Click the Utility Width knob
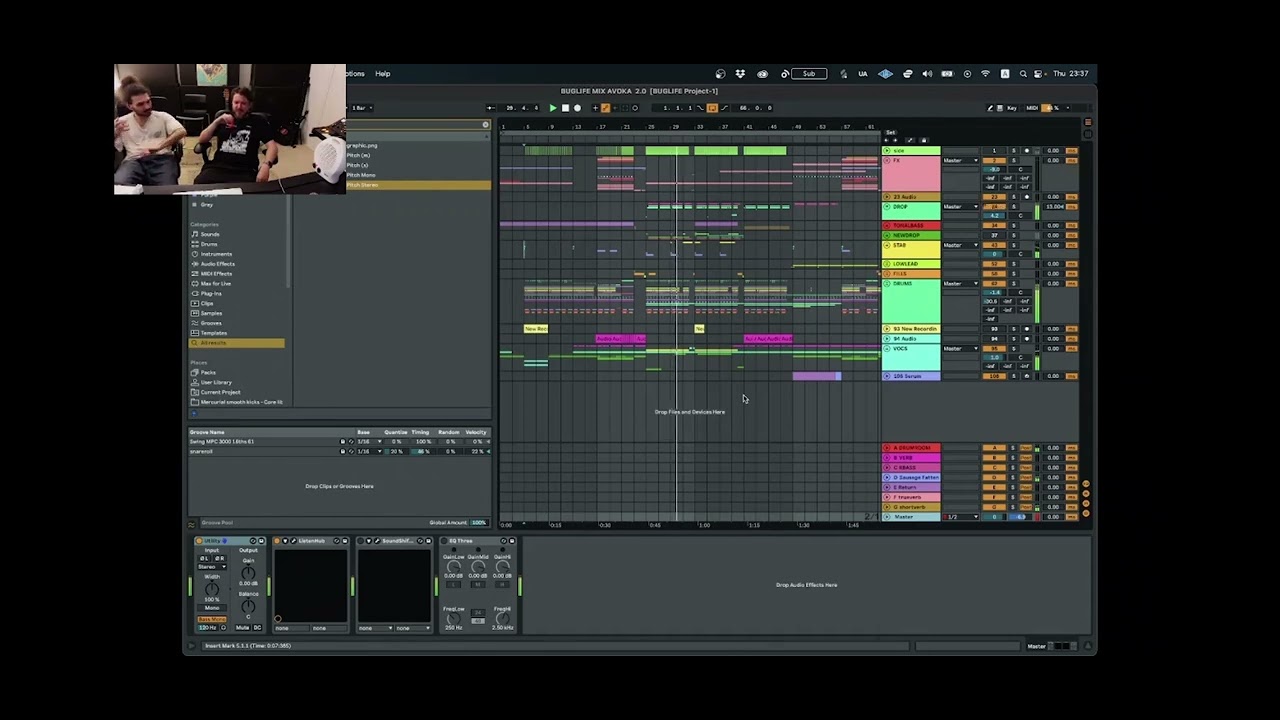This screenshot has height=720, width=1280. [x=211, y=589]
